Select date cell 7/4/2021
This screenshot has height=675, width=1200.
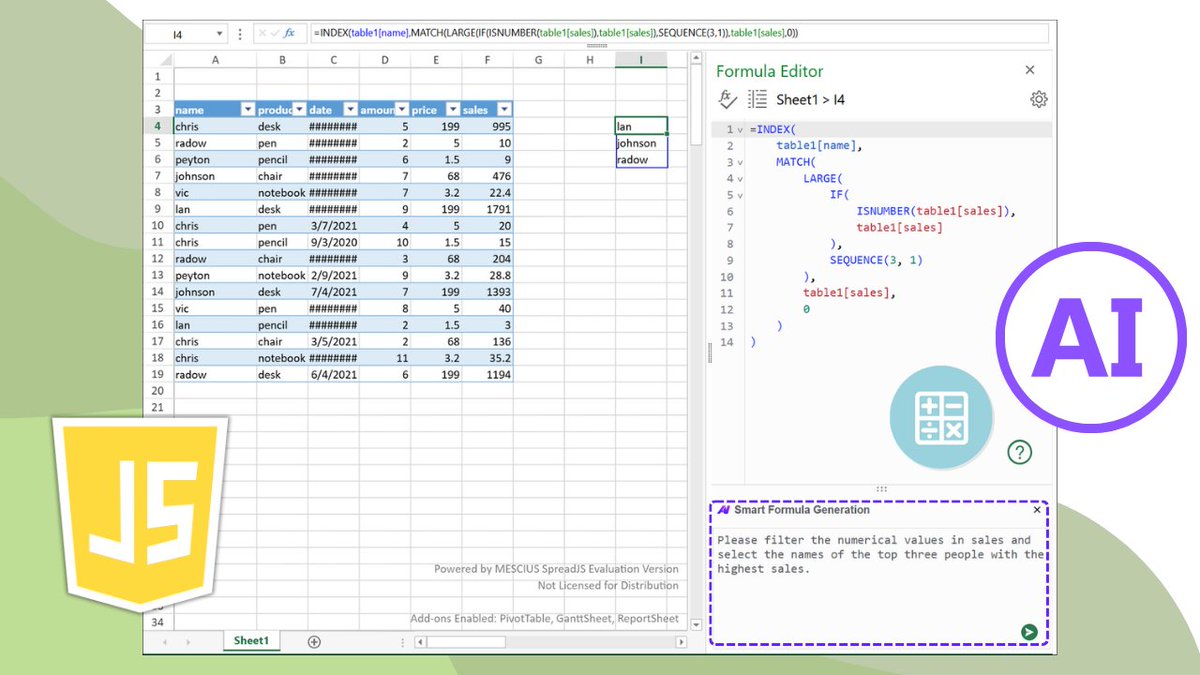(x=333, y=292)
